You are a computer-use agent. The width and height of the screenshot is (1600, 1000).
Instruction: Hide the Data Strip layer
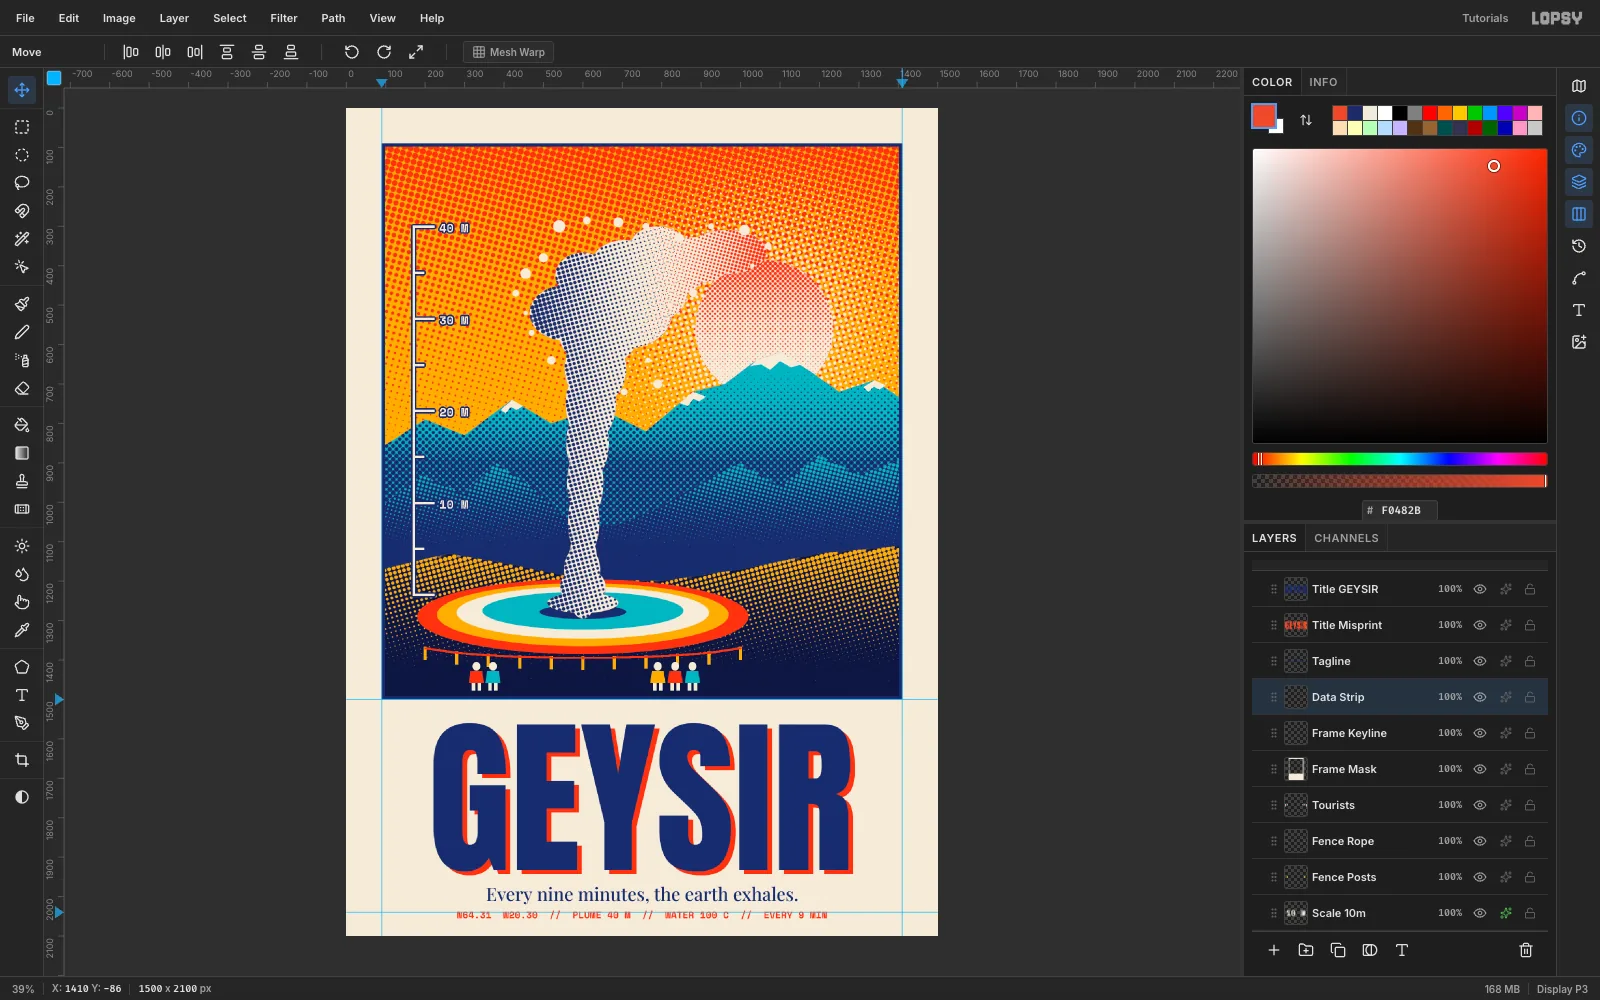[1480, 697]
